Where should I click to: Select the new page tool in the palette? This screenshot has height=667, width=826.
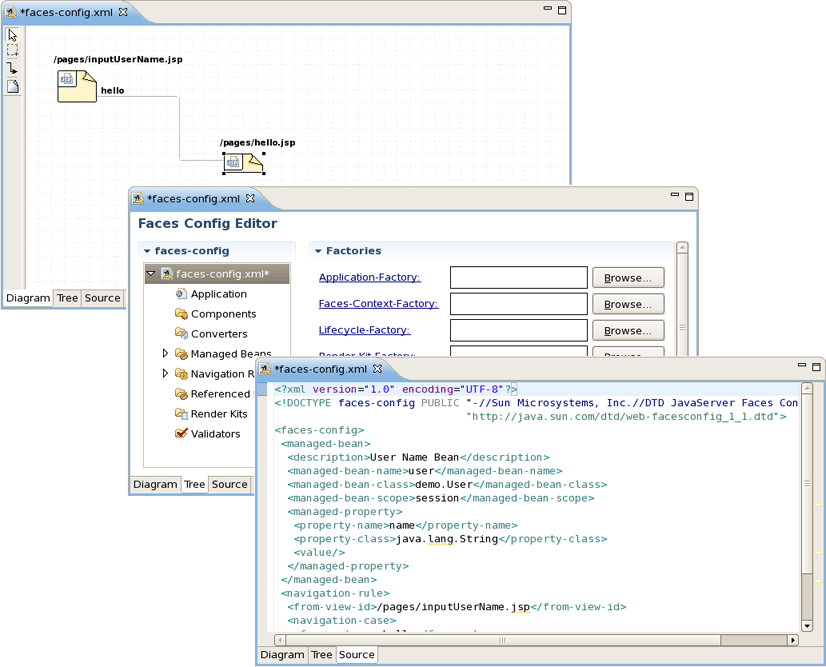click(12, 87)
